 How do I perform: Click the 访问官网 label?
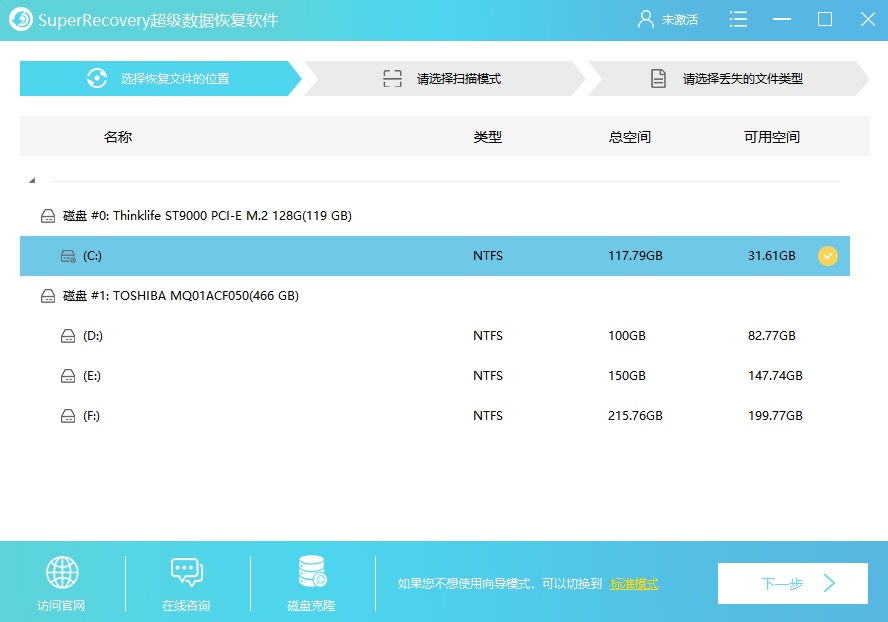tap(61, 606)
